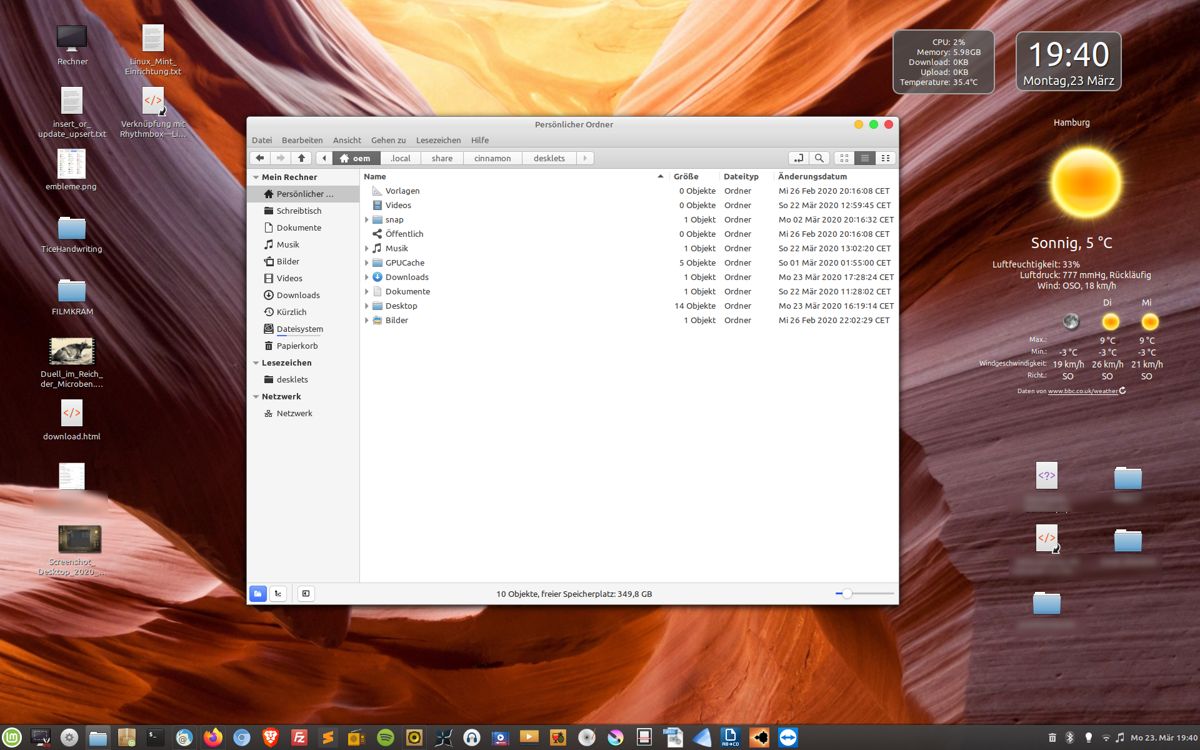Viewport: 1200px width, 750px height.
Task: Switch to compact view mode
Action: (885, 158)
